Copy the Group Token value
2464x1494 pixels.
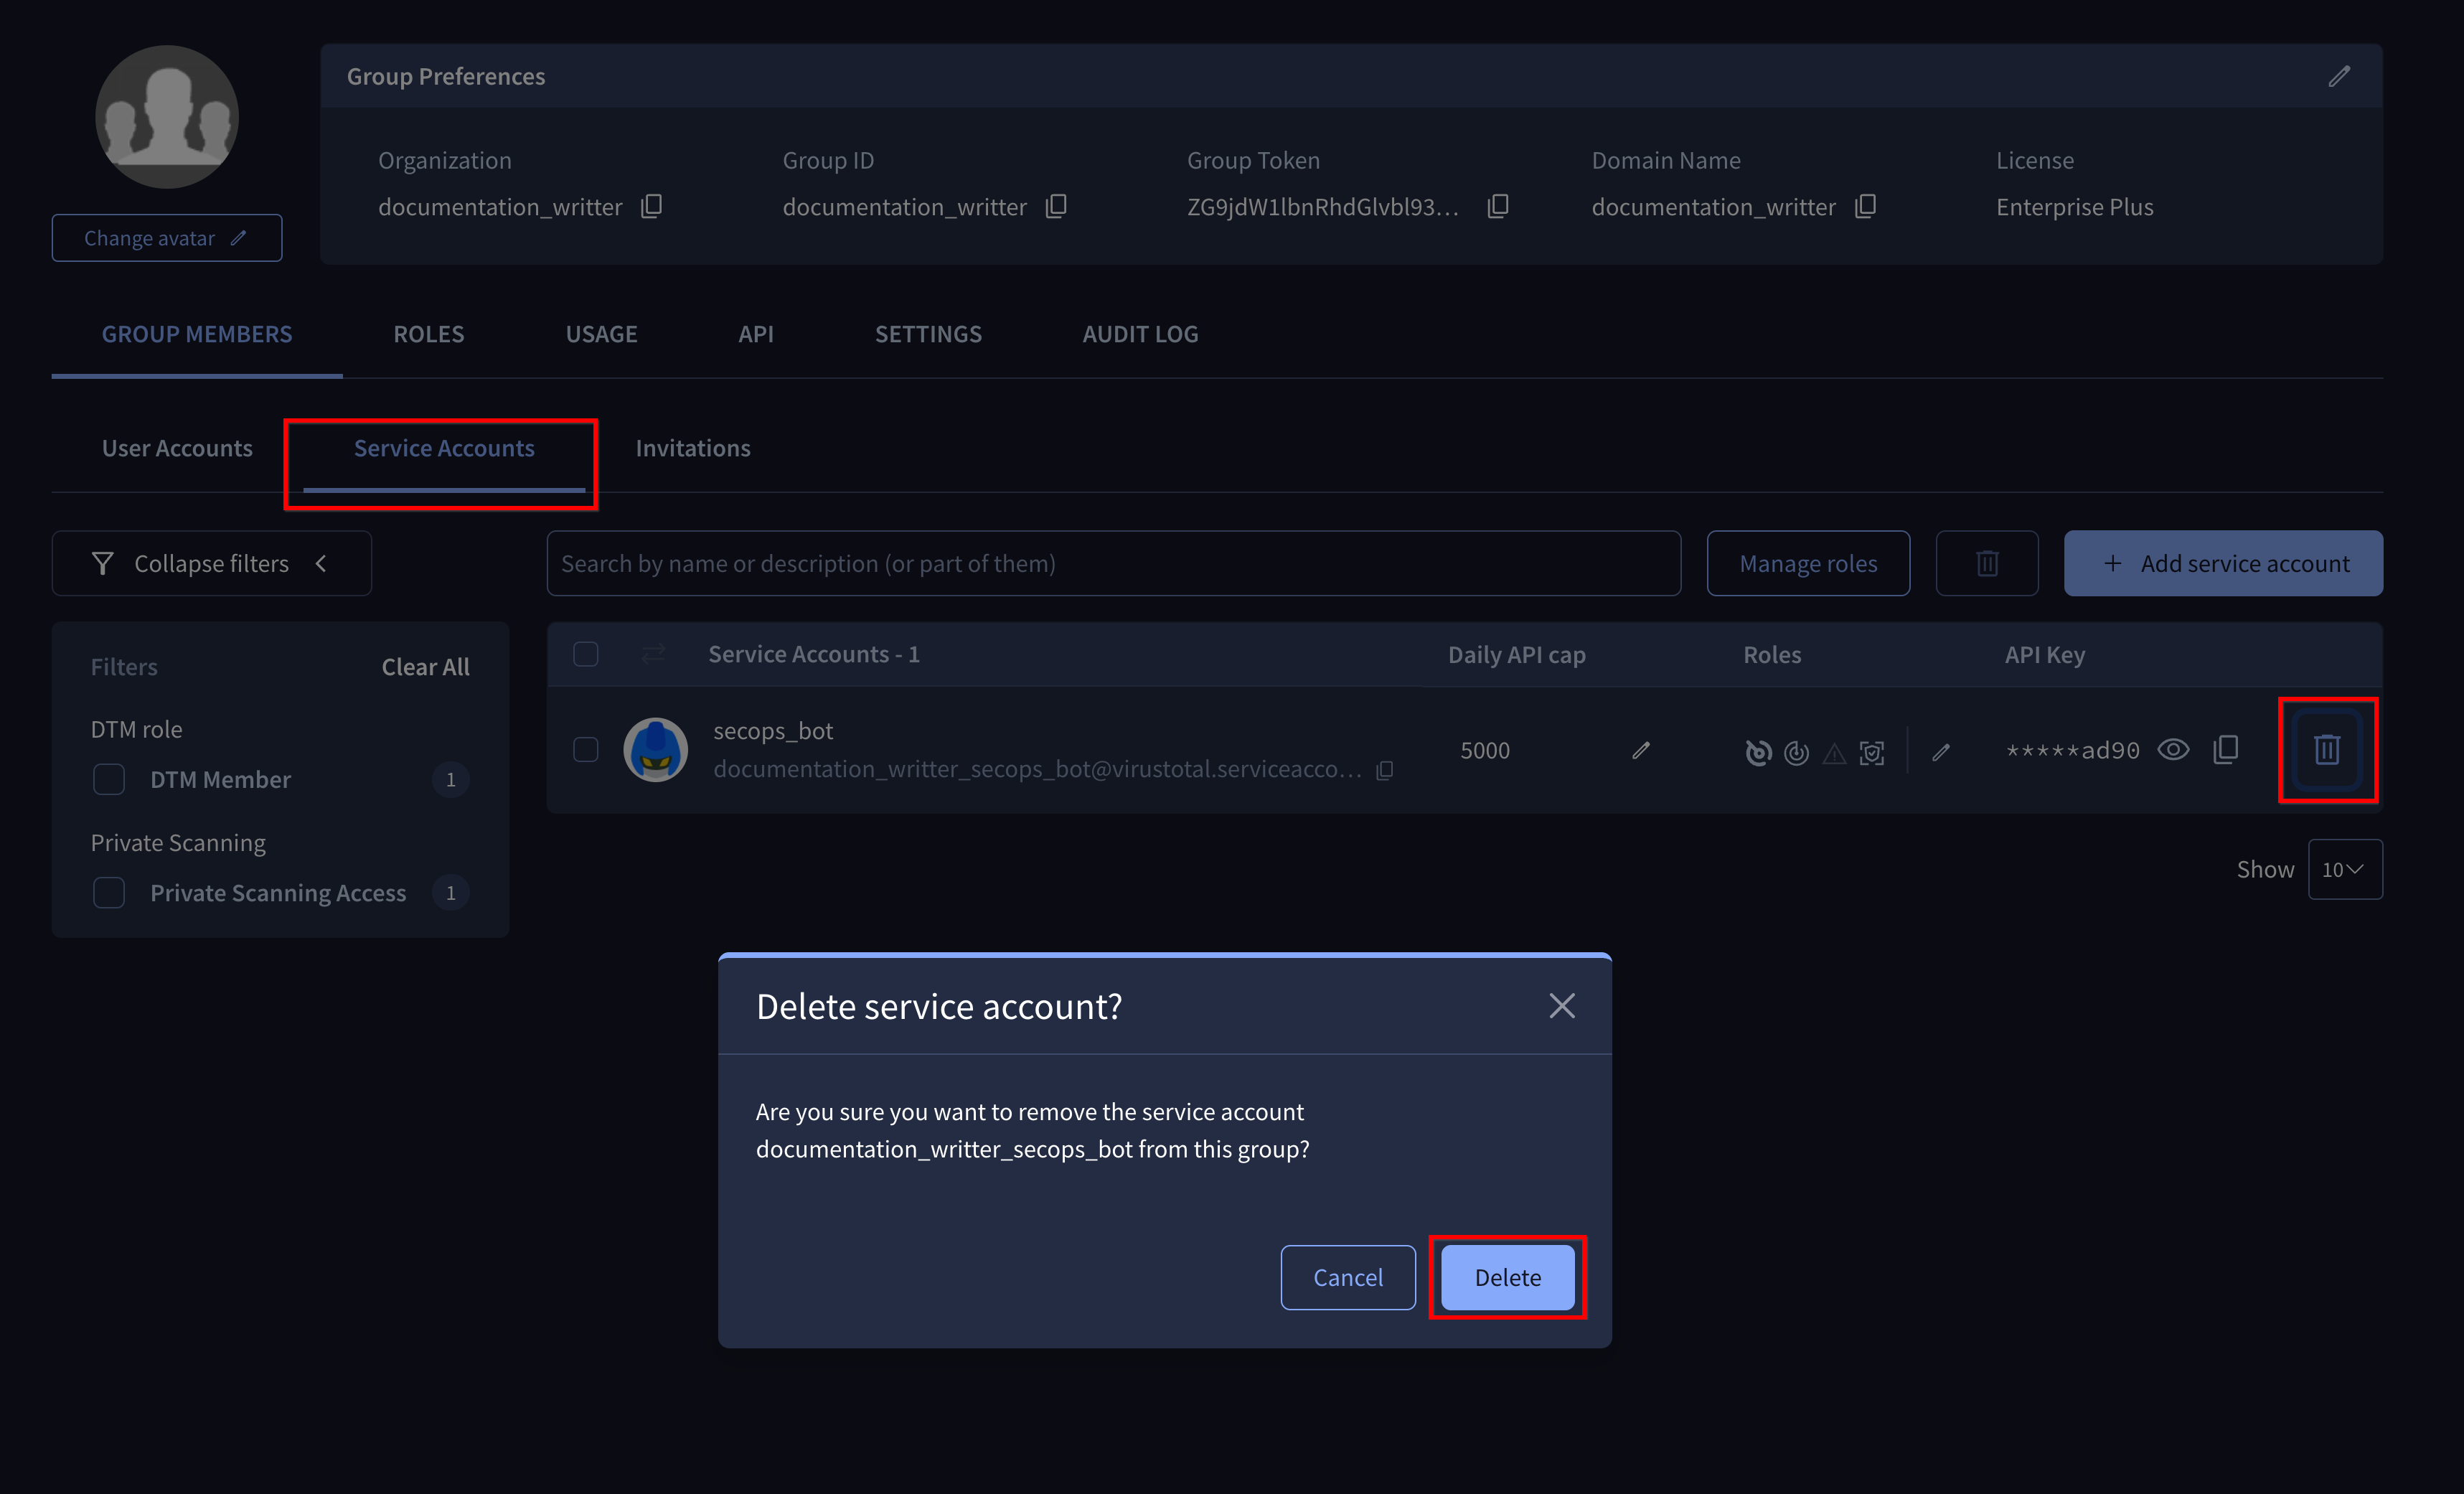[x=1498, y=206]
